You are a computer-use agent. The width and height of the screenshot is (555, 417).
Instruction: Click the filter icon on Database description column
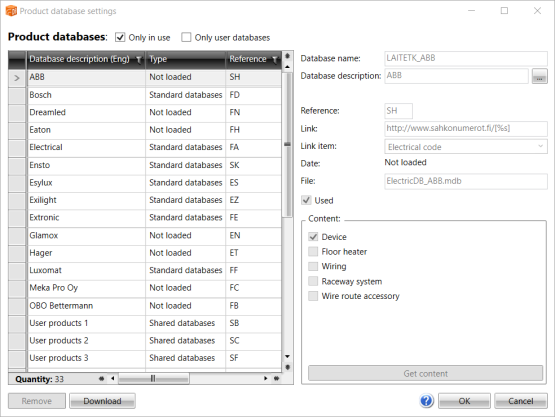click(139, 60)
